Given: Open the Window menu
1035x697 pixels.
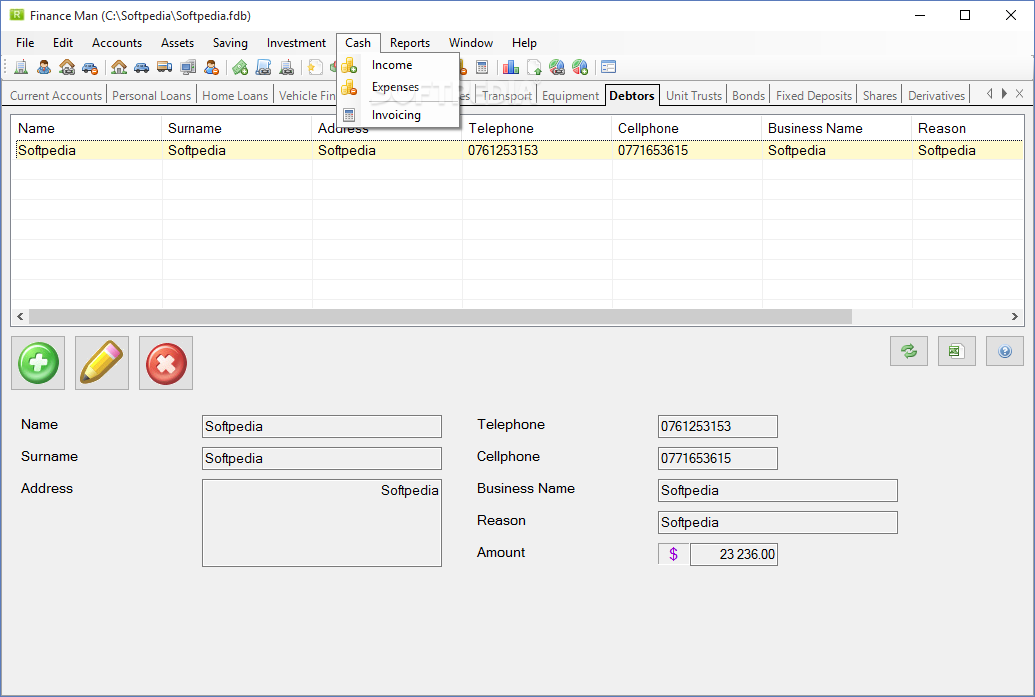Looking at the screenshot, I should pos(471,43).
